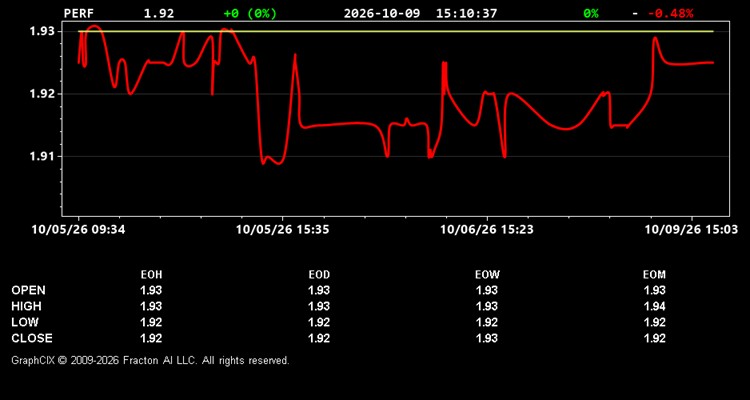This screenshot has height=400, width=750.
Task: Click the 15:10:37 timestamp in the header
Action: click(x=466, y=13)
